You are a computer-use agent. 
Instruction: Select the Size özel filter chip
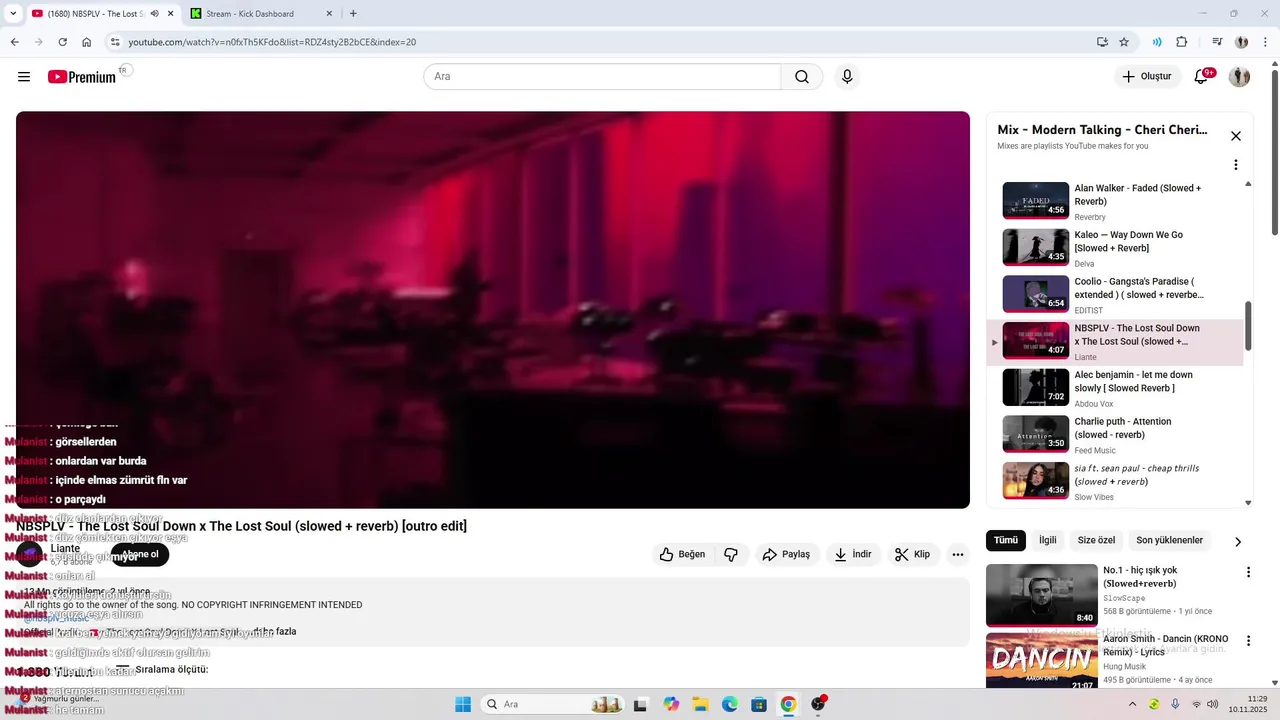coord(1096,540)
